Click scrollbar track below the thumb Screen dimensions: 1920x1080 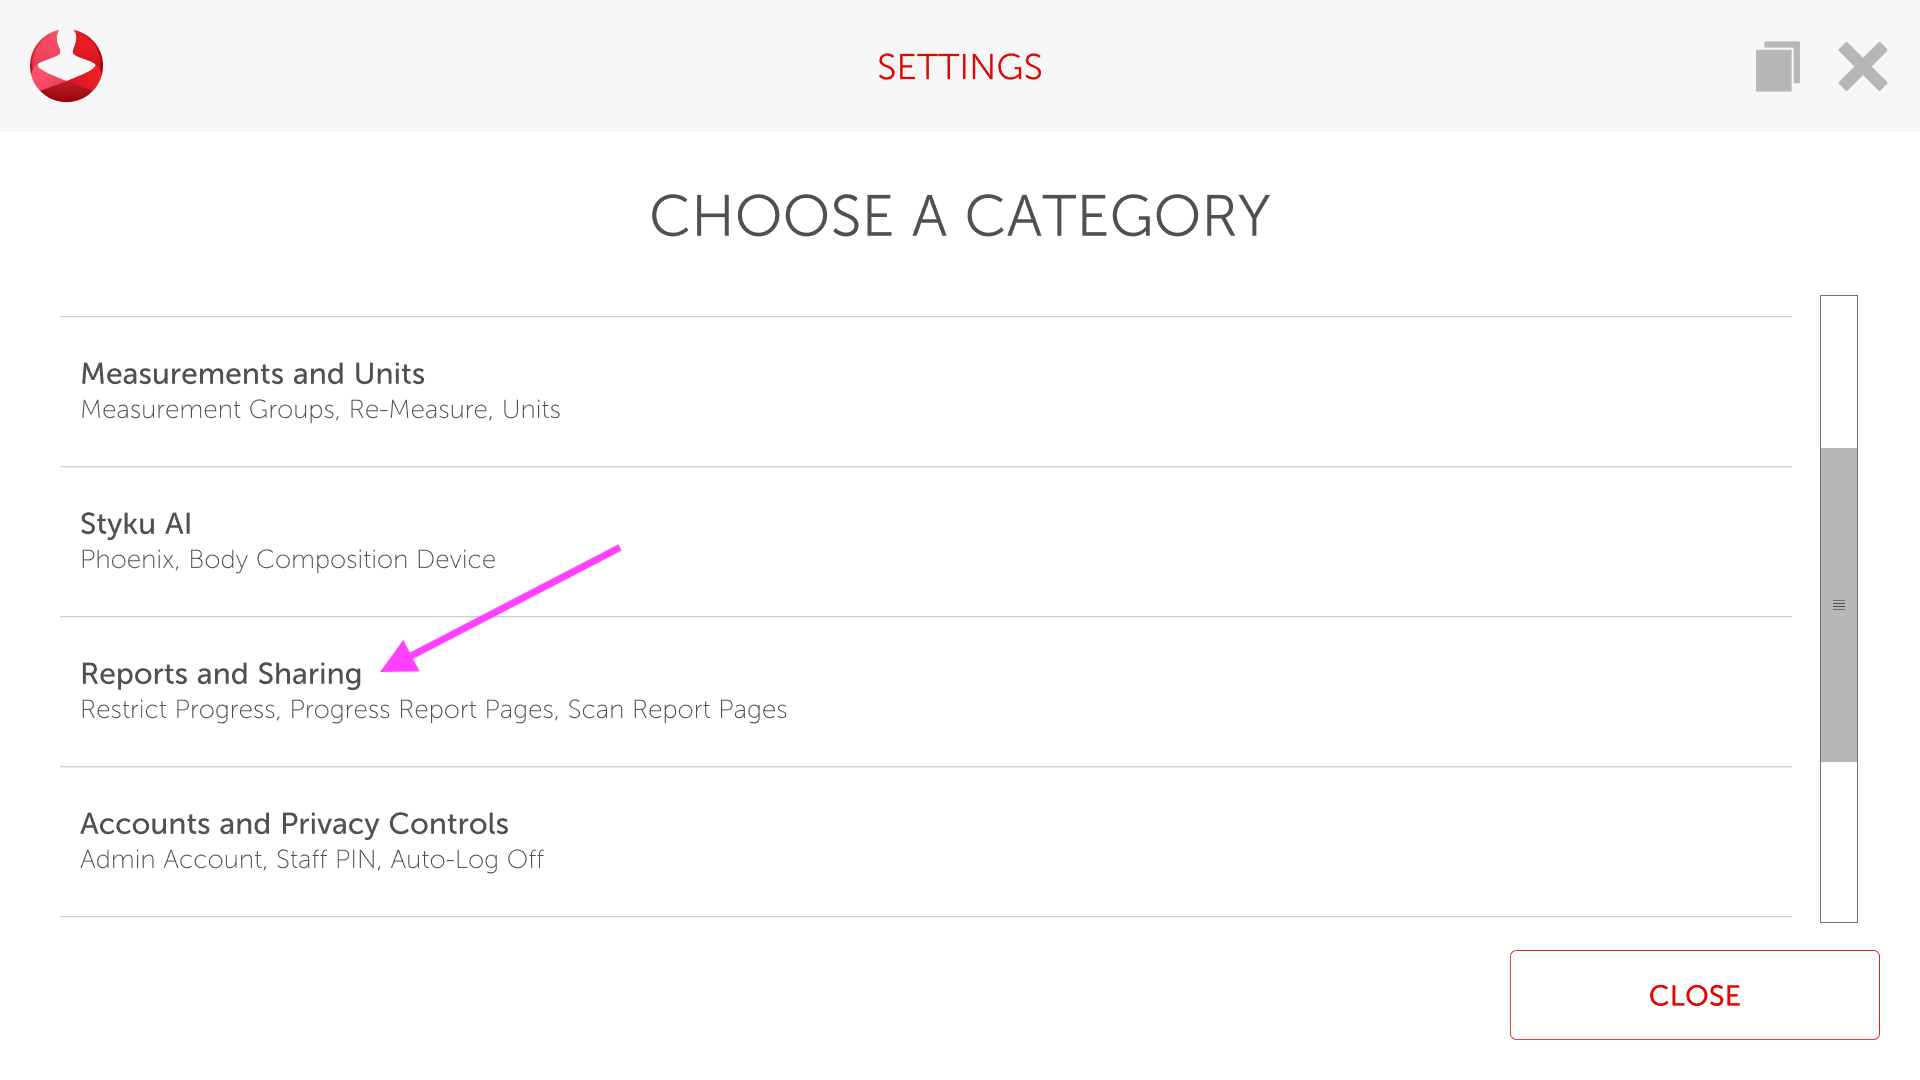coord(1838,840)
